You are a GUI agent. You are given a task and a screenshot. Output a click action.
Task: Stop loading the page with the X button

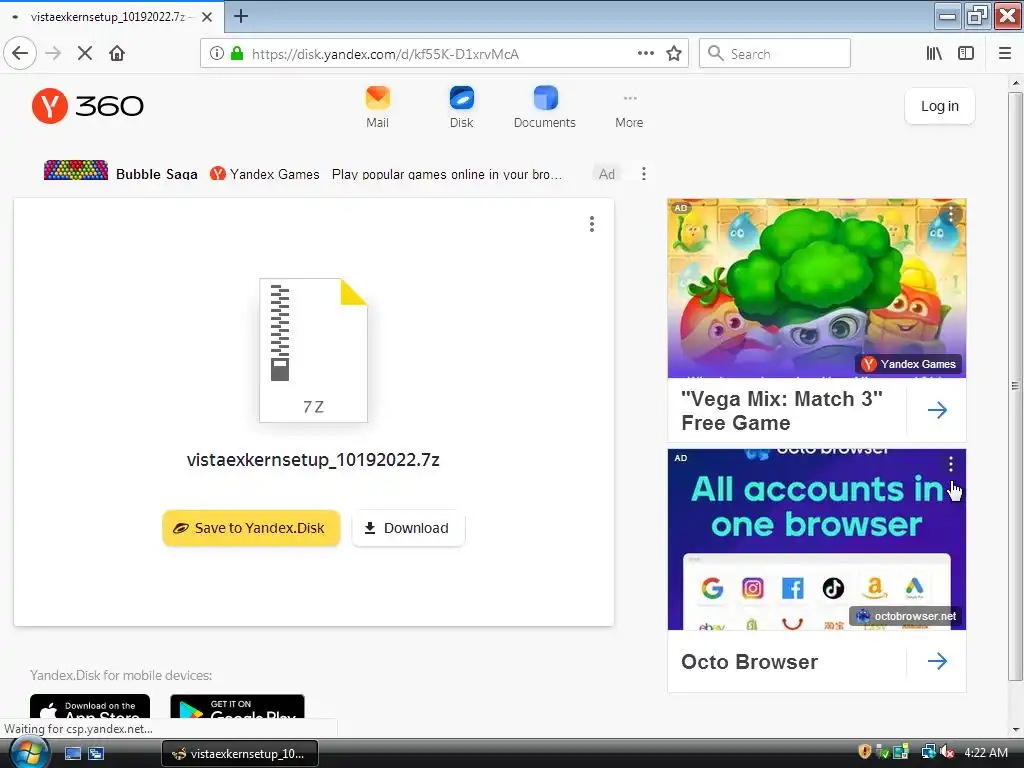pyautogui.click(x=85, y=54)
